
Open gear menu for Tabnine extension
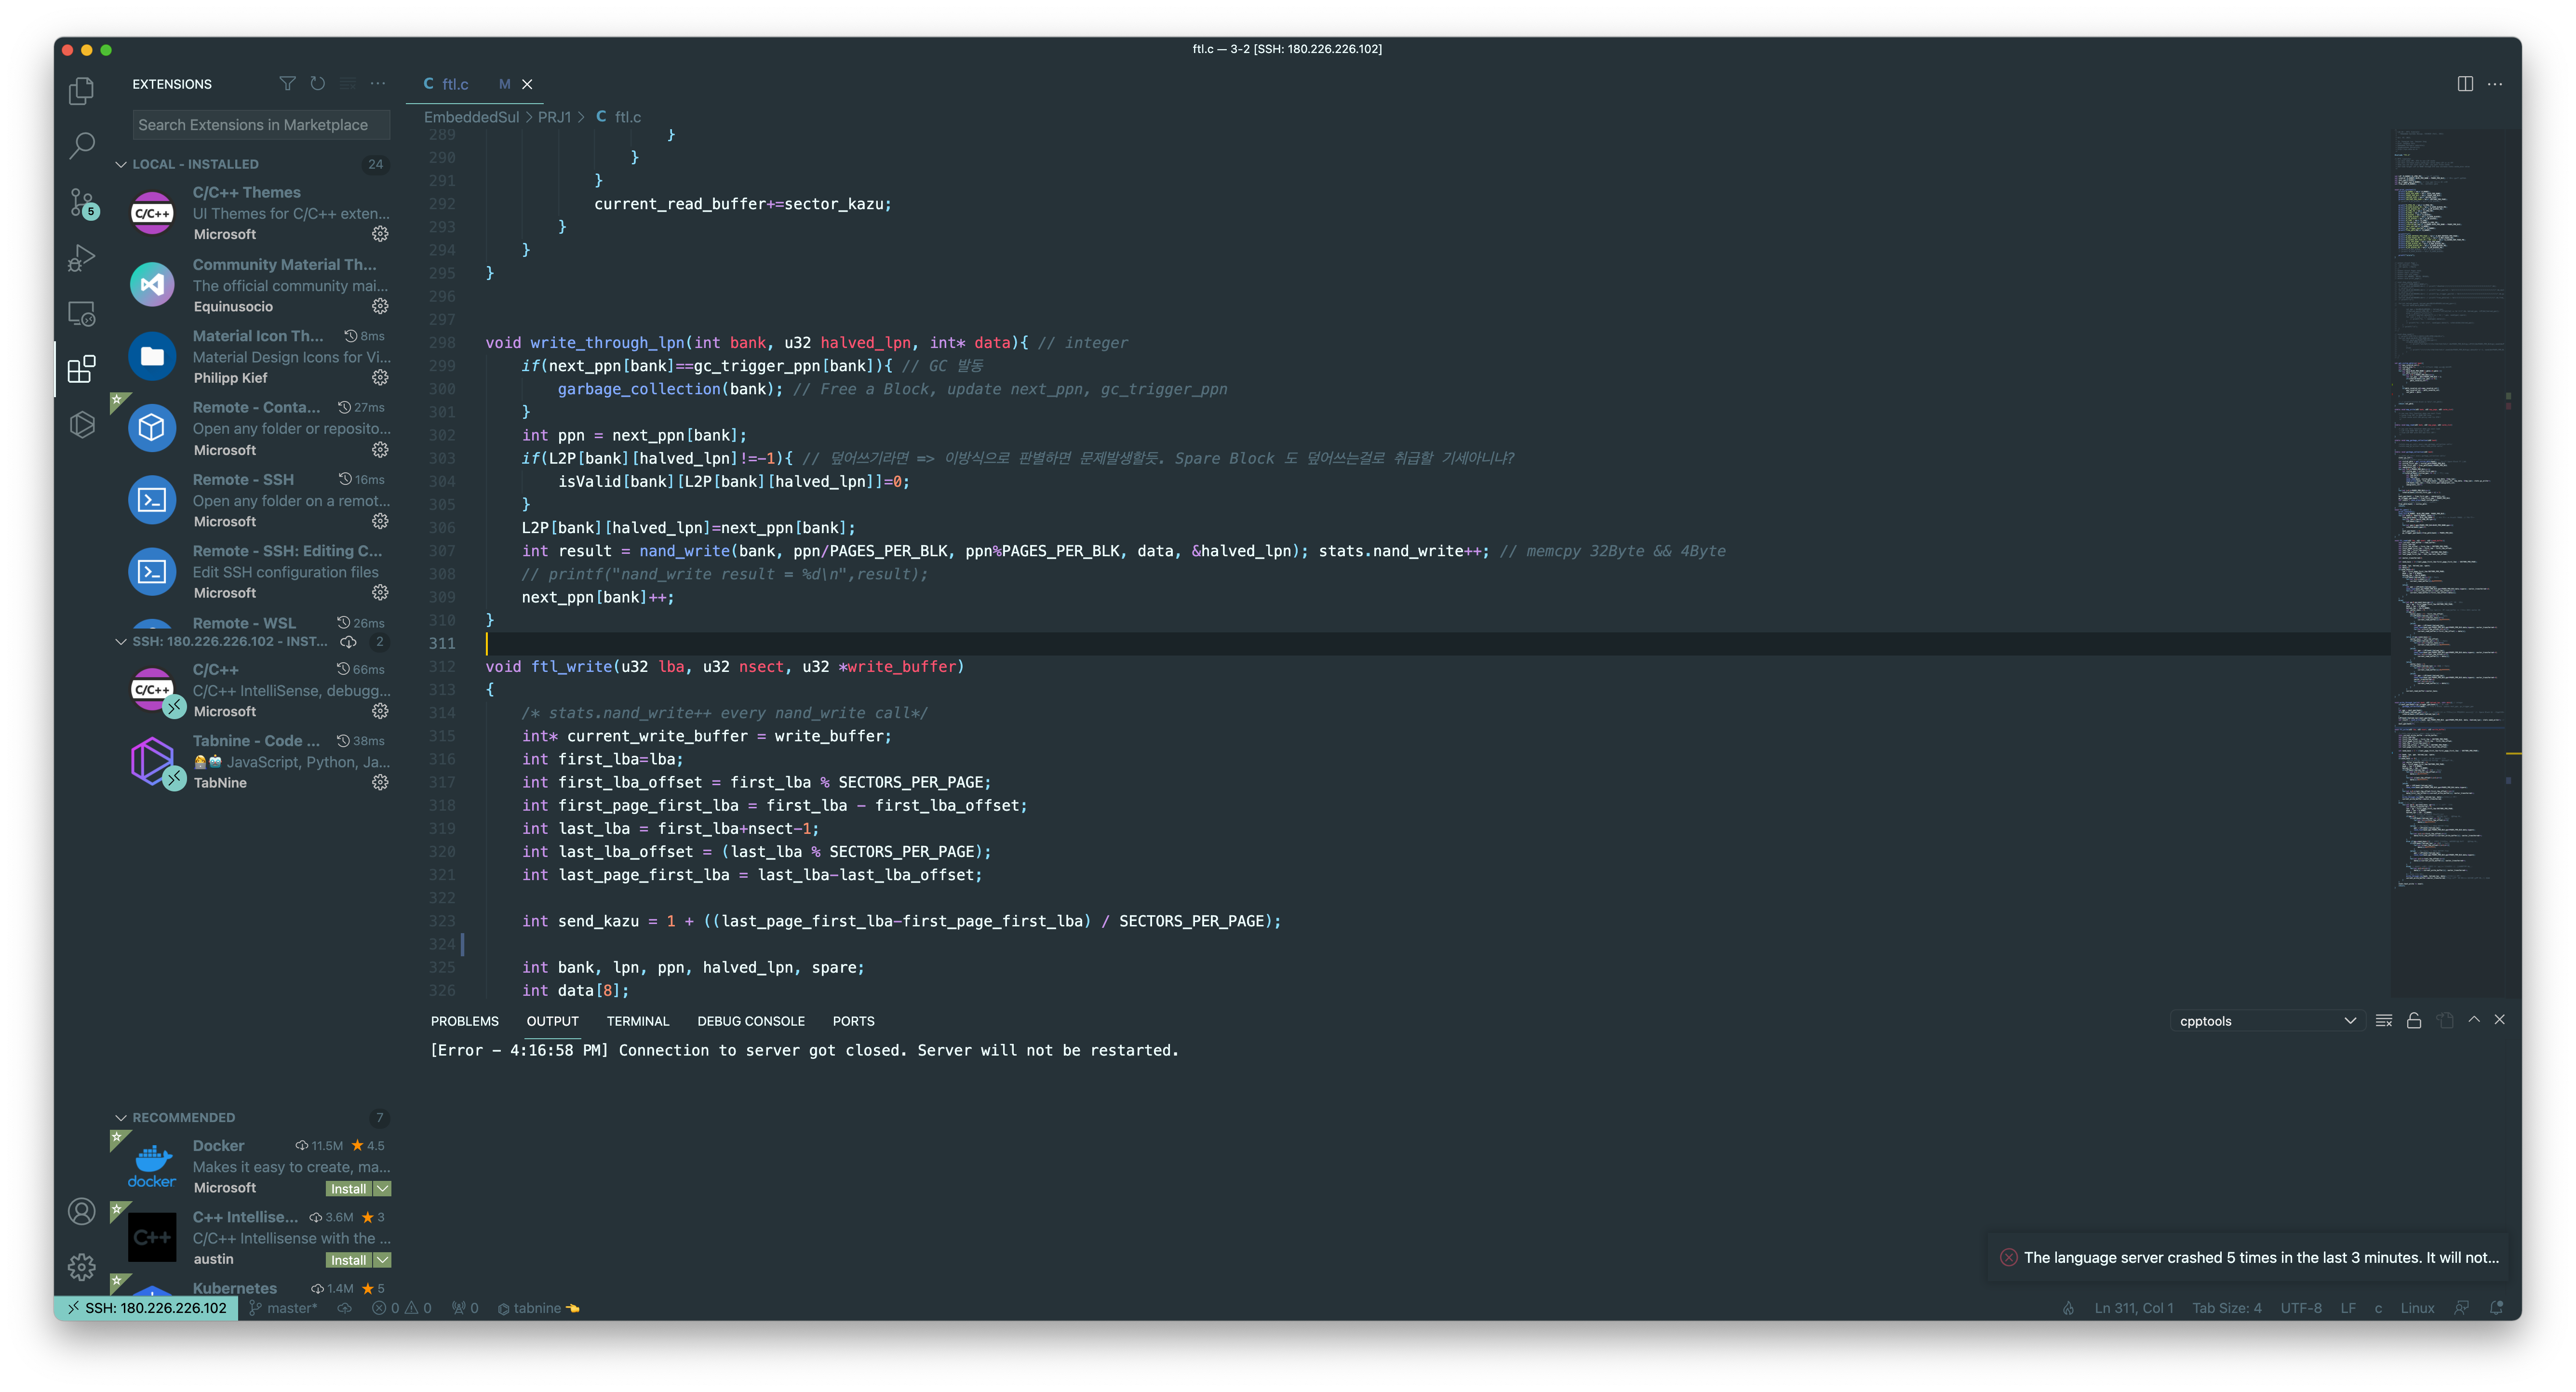380,783
